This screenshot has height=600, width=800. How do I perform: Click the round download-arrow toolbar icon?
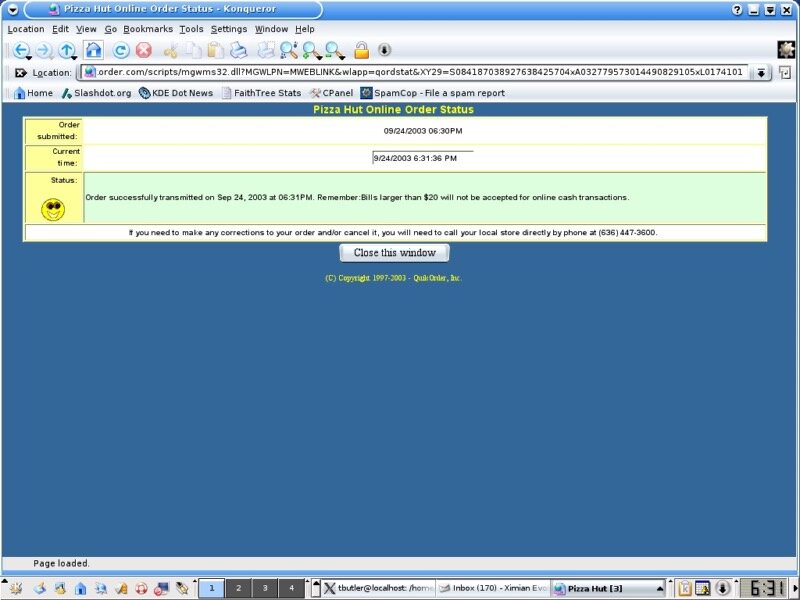pos(384,49)
